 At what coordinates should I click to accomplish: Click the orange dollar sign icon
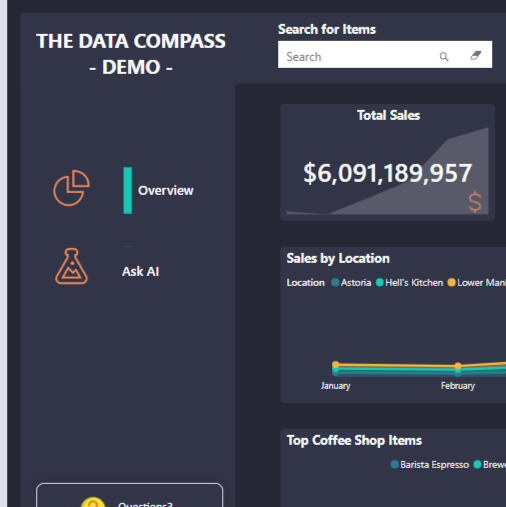pos(475,202)
